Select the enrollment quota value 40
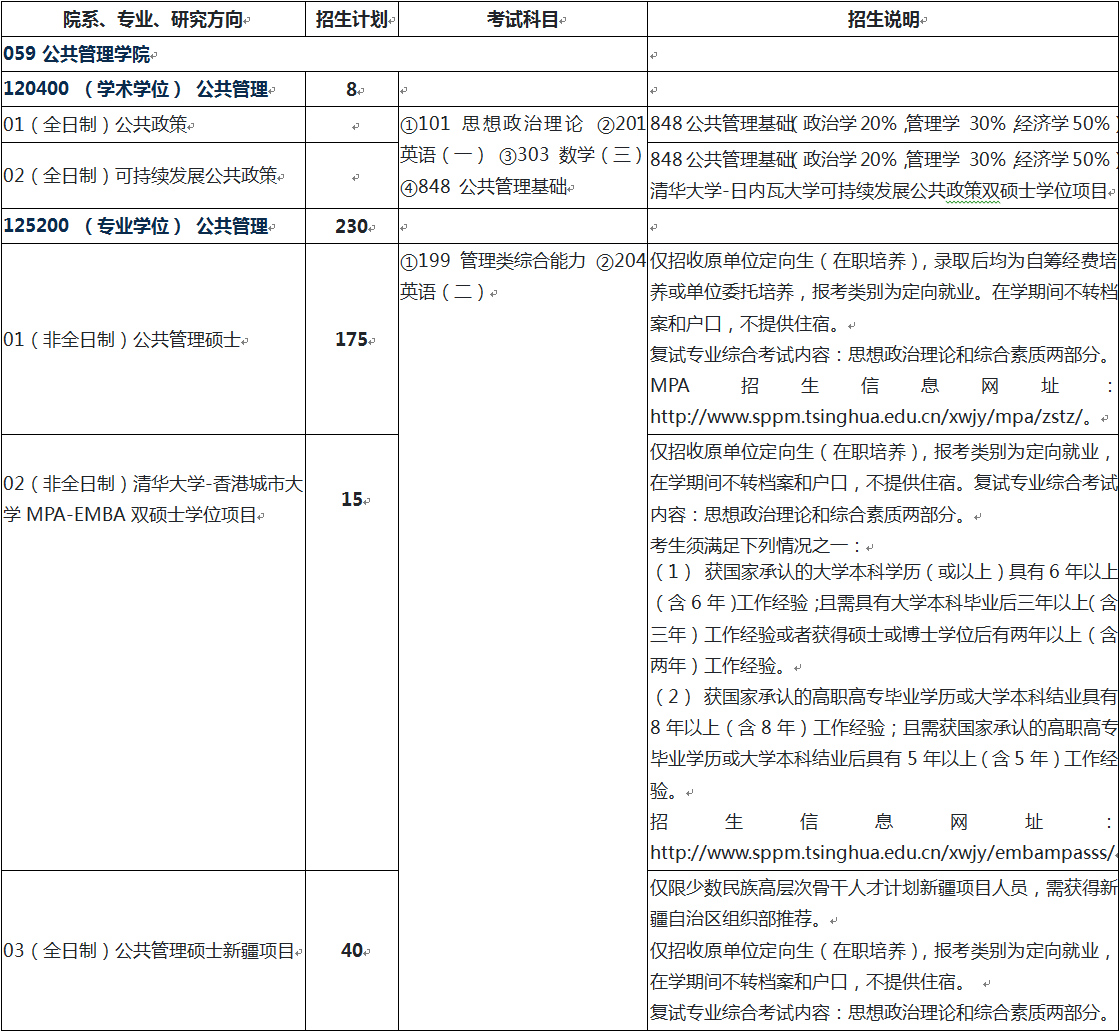Screen dimensions: 1120x1032 pyautogui.click(x=351, y=951)
